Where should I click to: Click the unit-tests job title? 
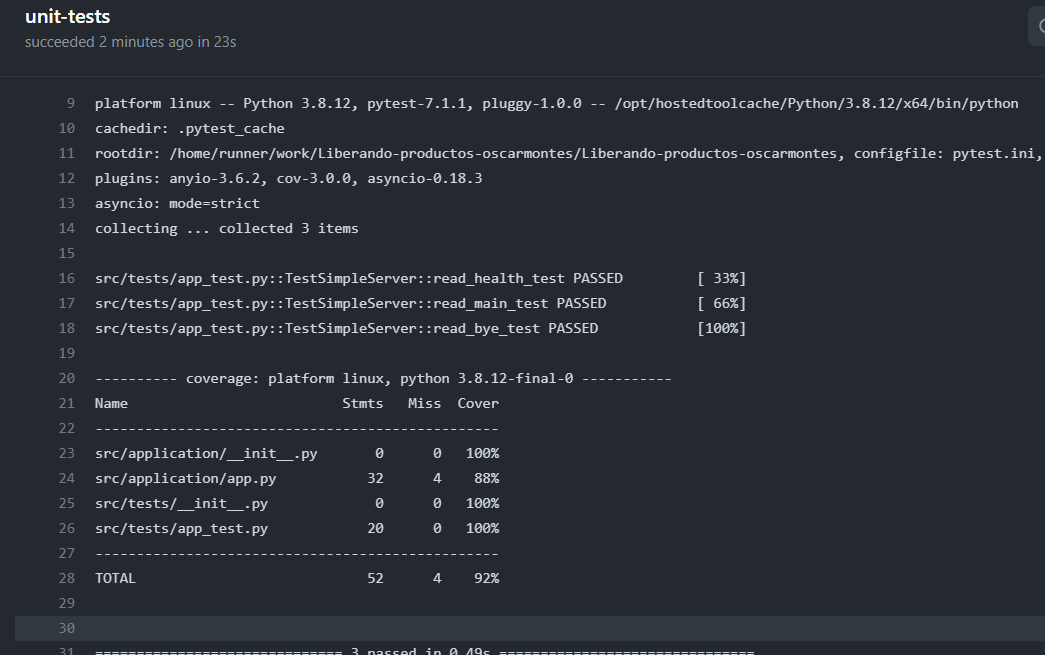click(x=67, y=16)
